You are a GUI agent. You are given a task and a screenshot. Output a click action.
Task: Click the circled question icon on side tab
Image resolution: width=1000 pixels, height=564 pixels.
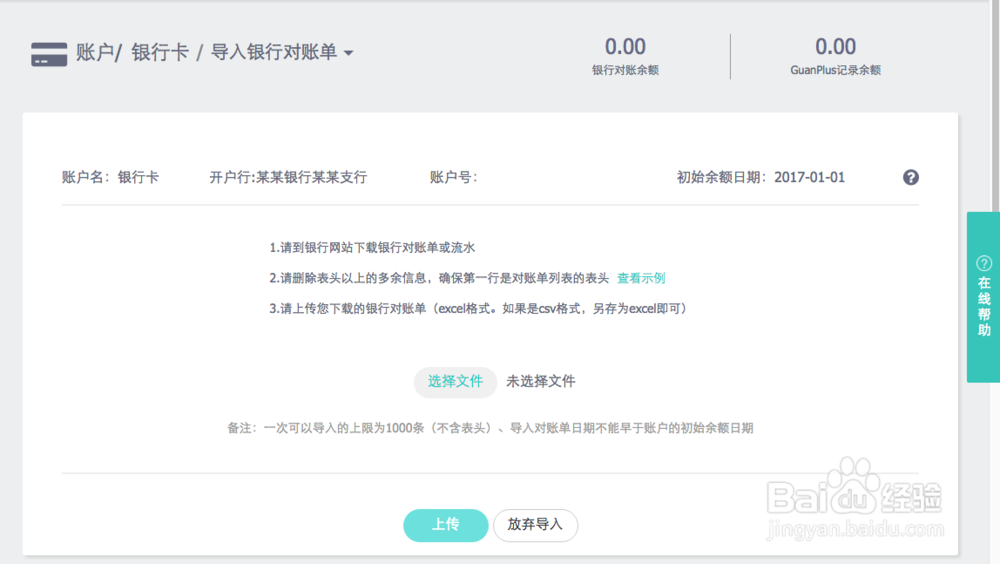point(984,264)
